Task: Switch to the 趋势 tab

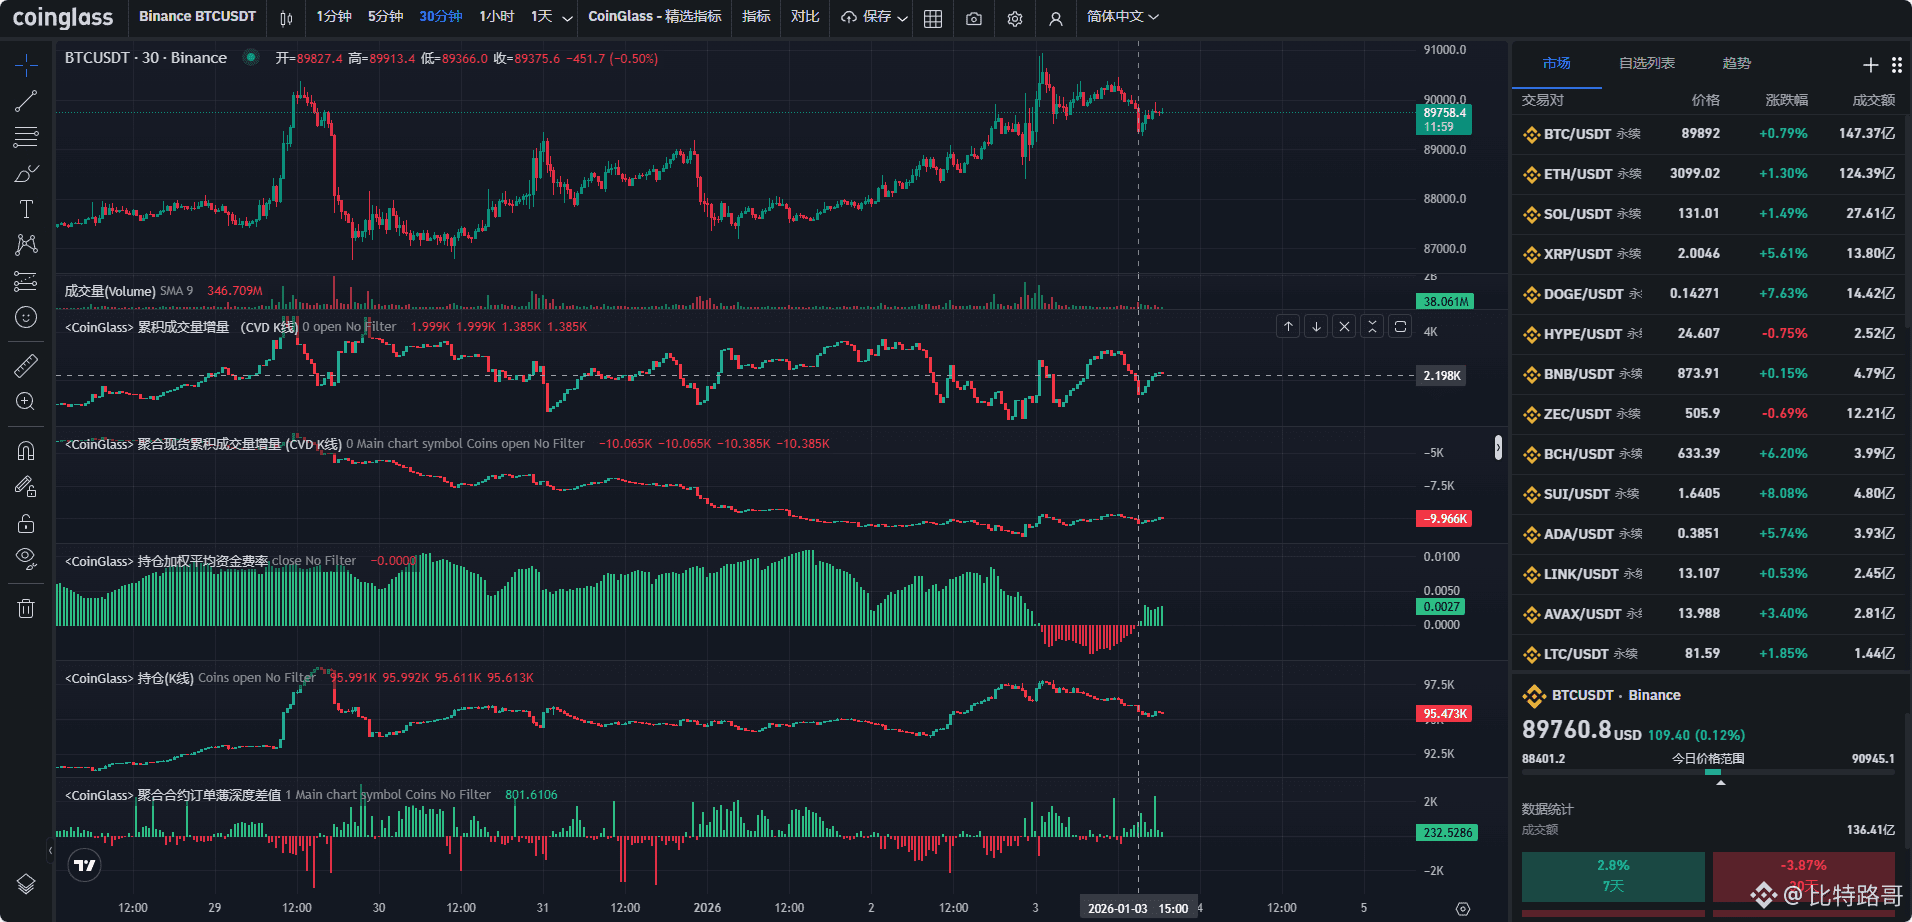Action: (1737, 64)
